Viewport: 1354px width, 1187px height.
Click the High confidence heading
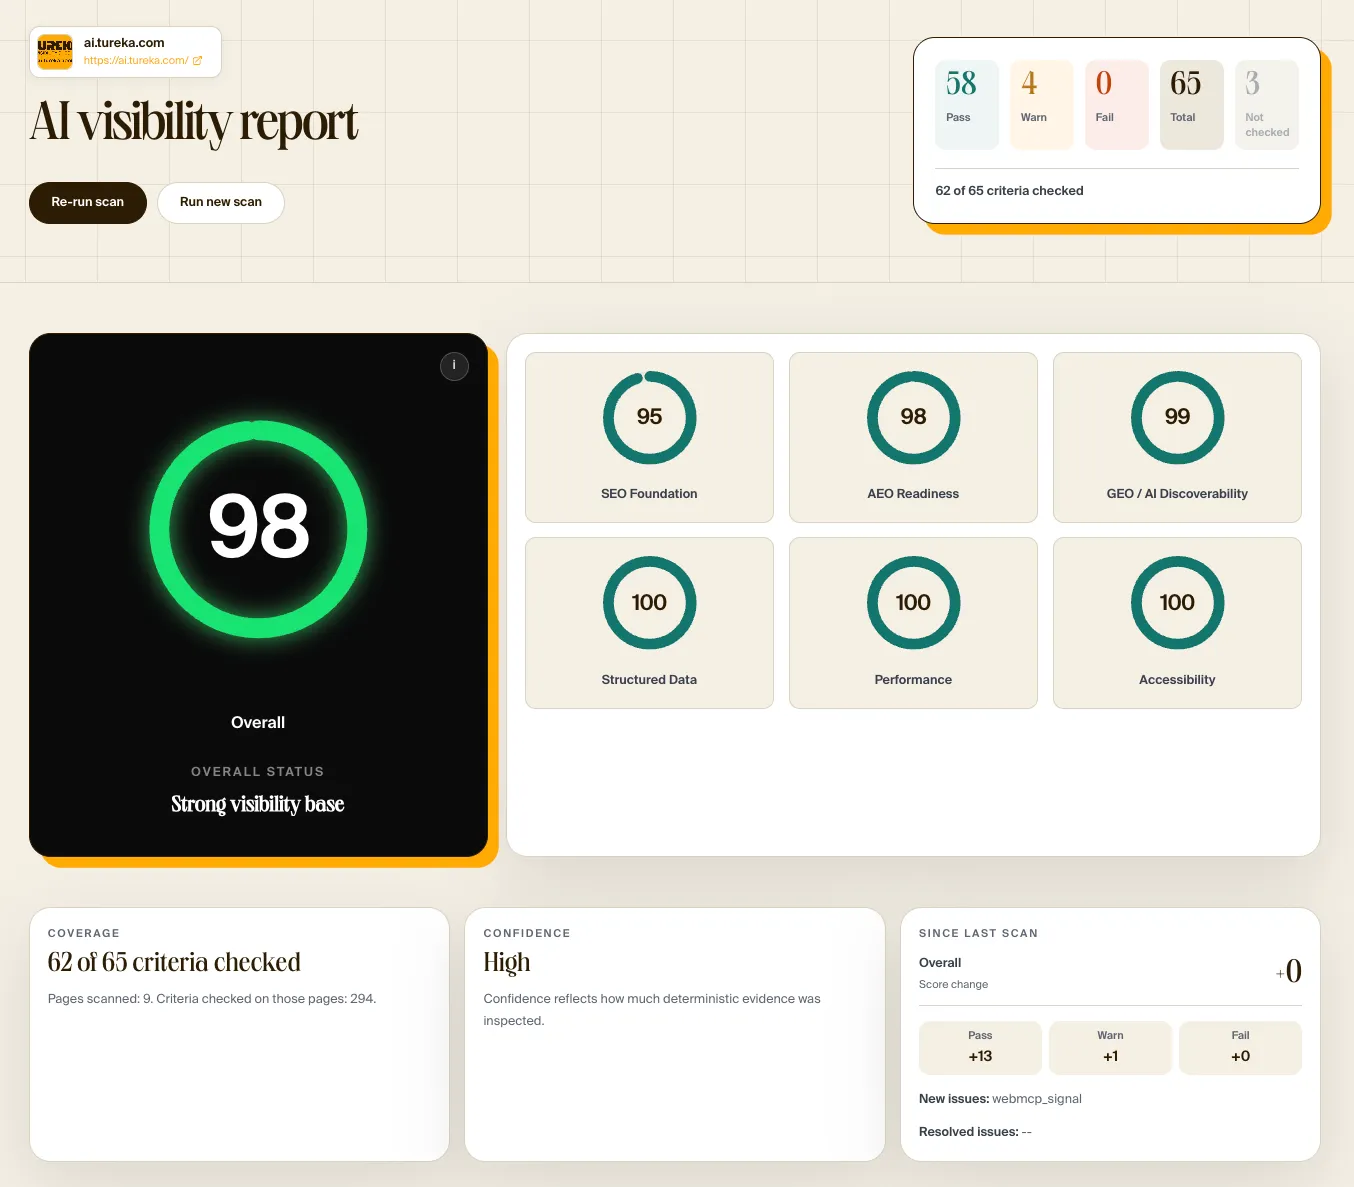[x=507, y=963]
